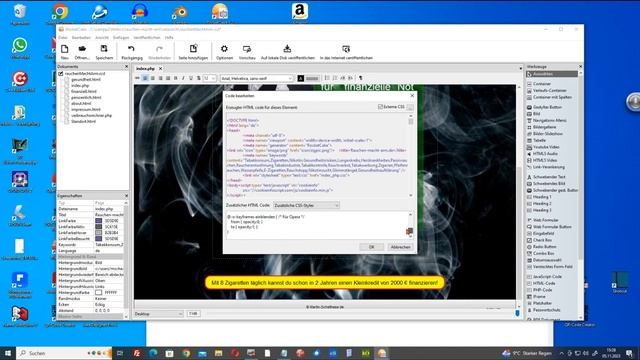Click the taskbar Suchen search box
The width and height of the screenshot is (640, 360).
click(64, 353)
